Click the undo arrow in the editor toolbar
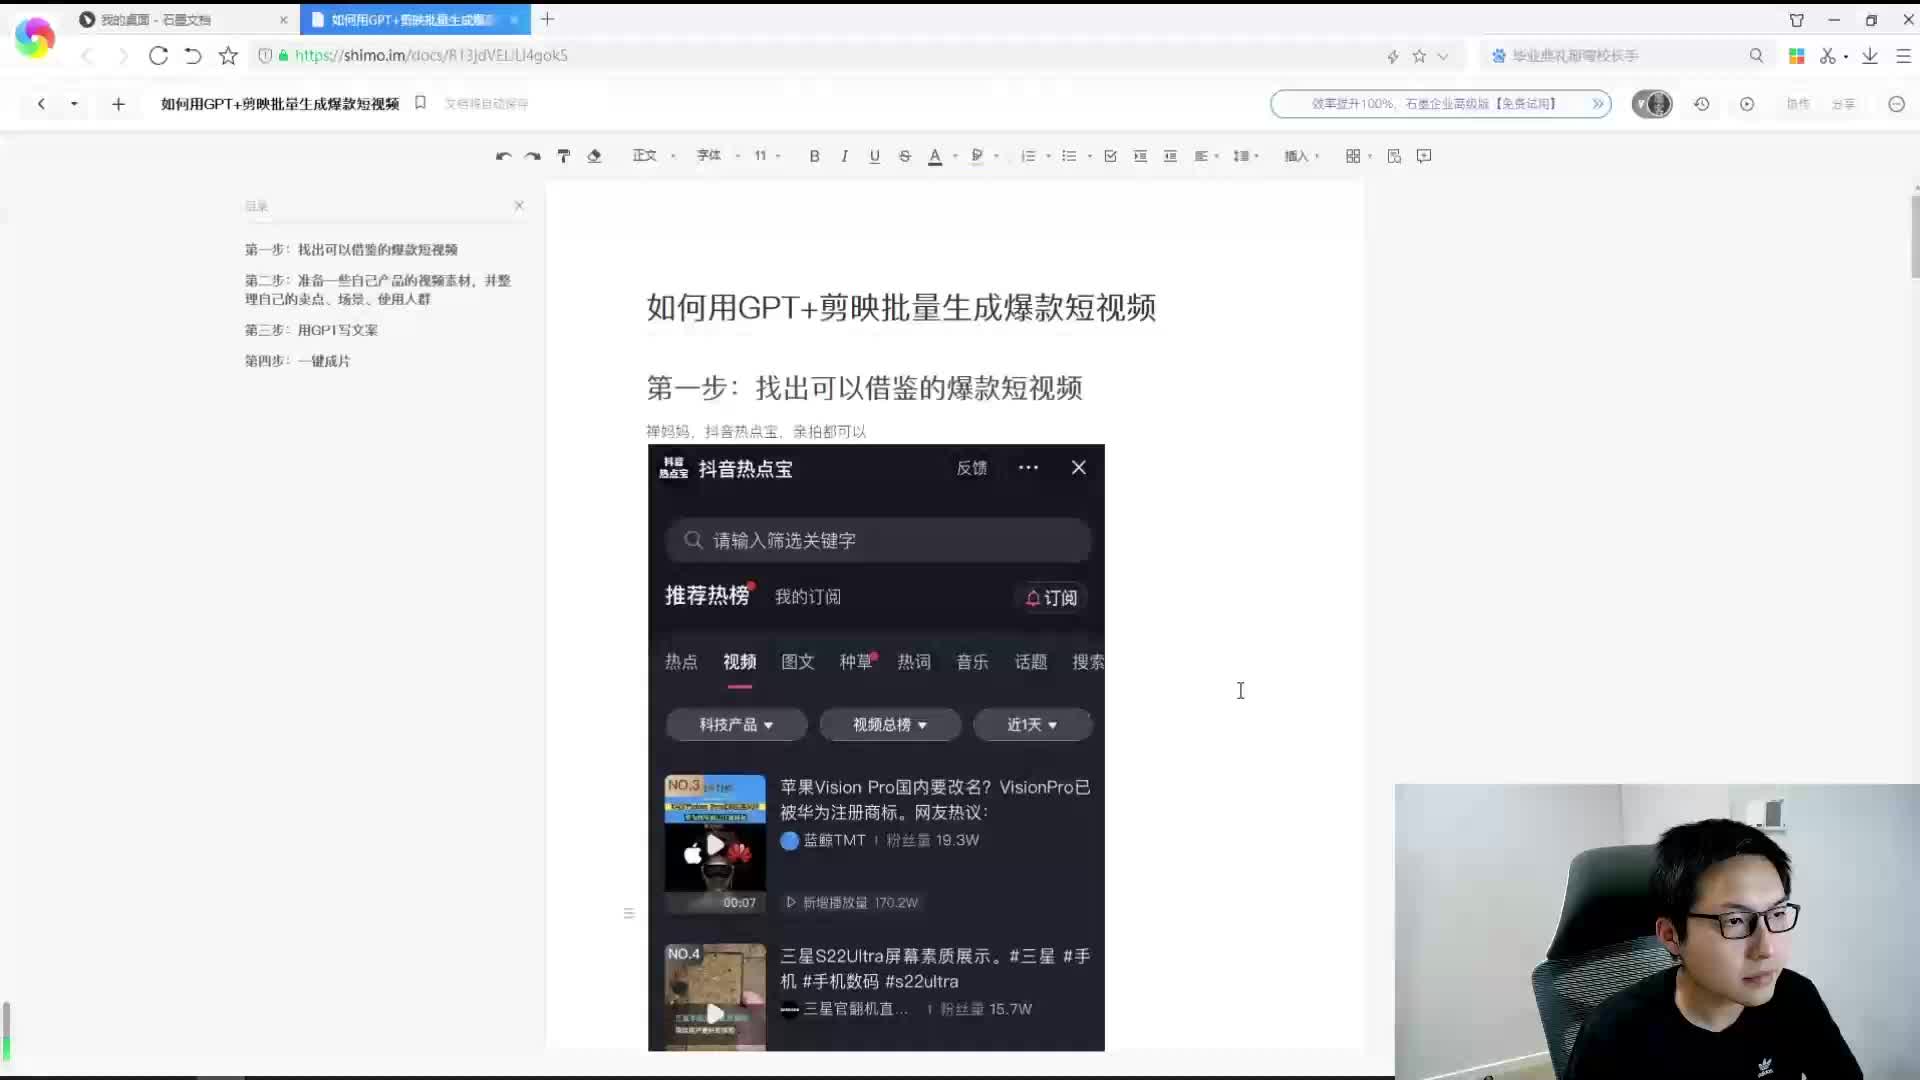1920x1080 pixels. pyautogui.click(x=503, y=156)
